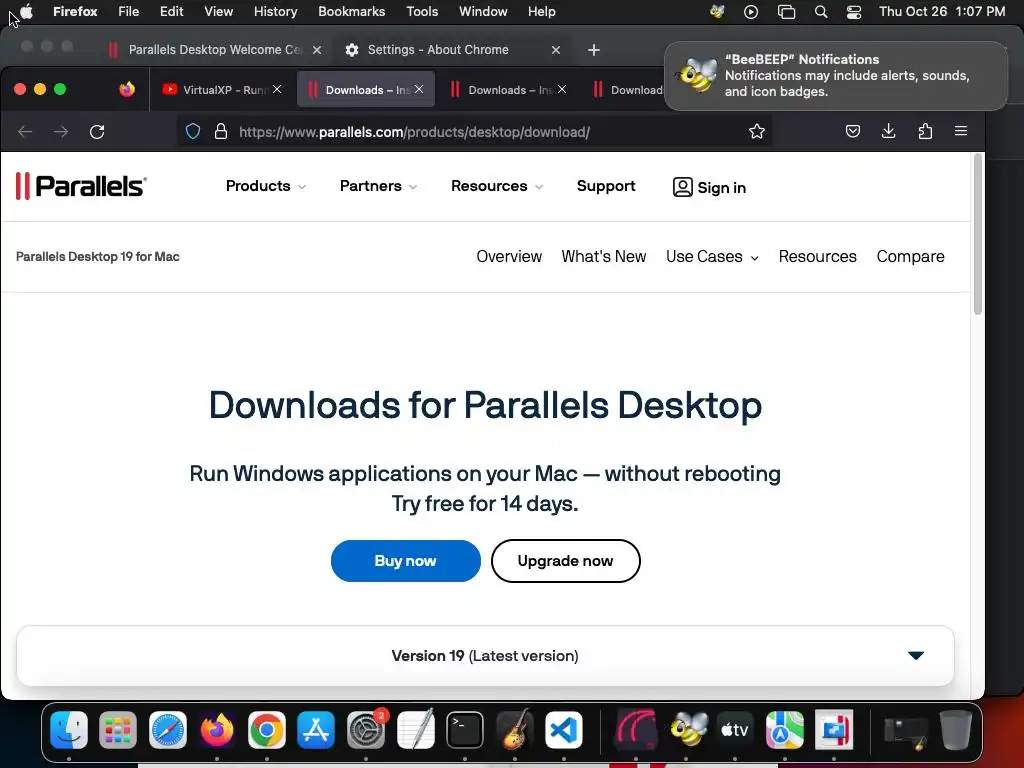Open Apple TV from the Dock
Viewport: 1024px width, 768px height.
[735, 729]
